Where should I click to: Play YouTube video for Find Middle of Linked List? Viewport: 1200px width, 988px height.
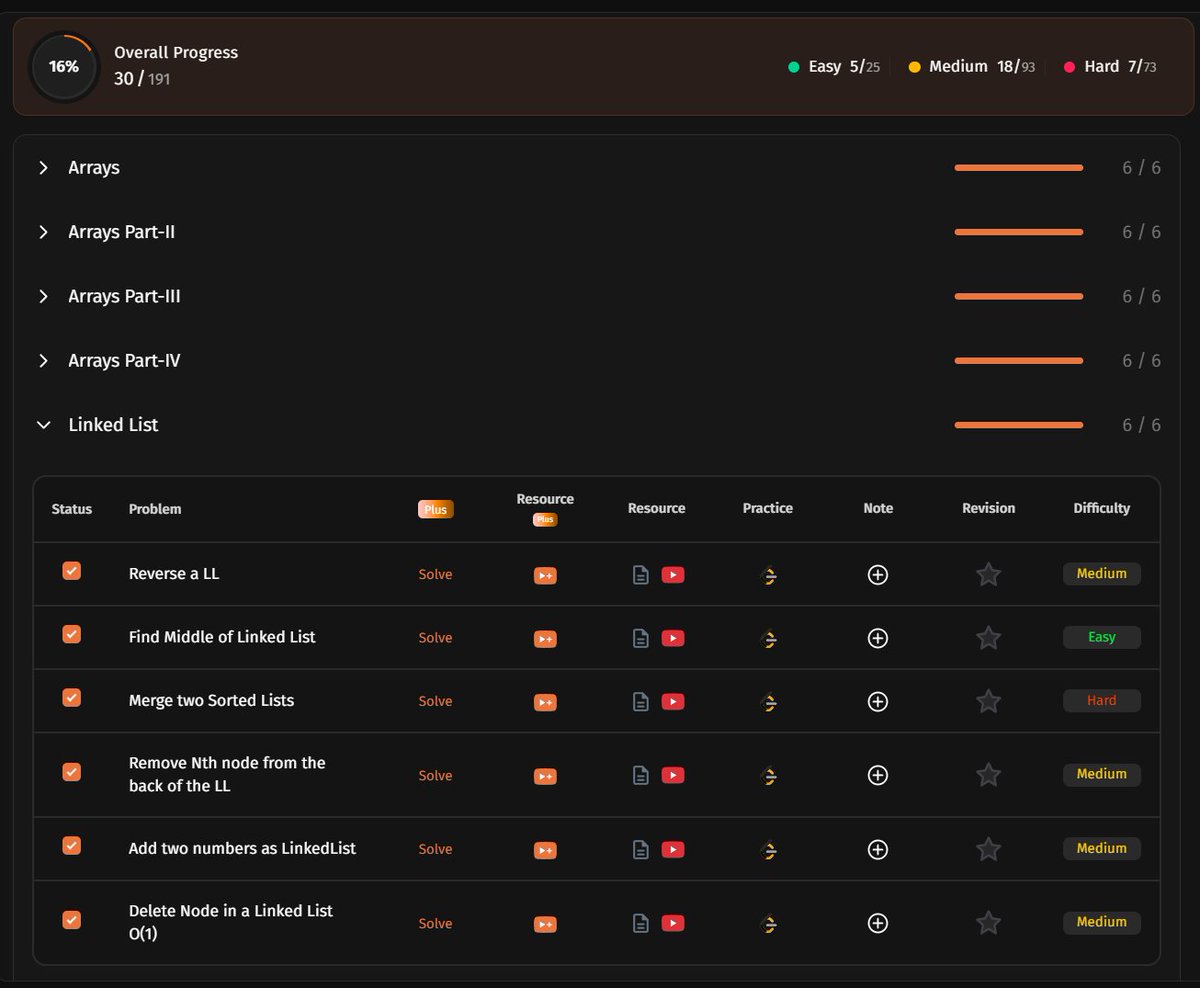click(673, 638)
